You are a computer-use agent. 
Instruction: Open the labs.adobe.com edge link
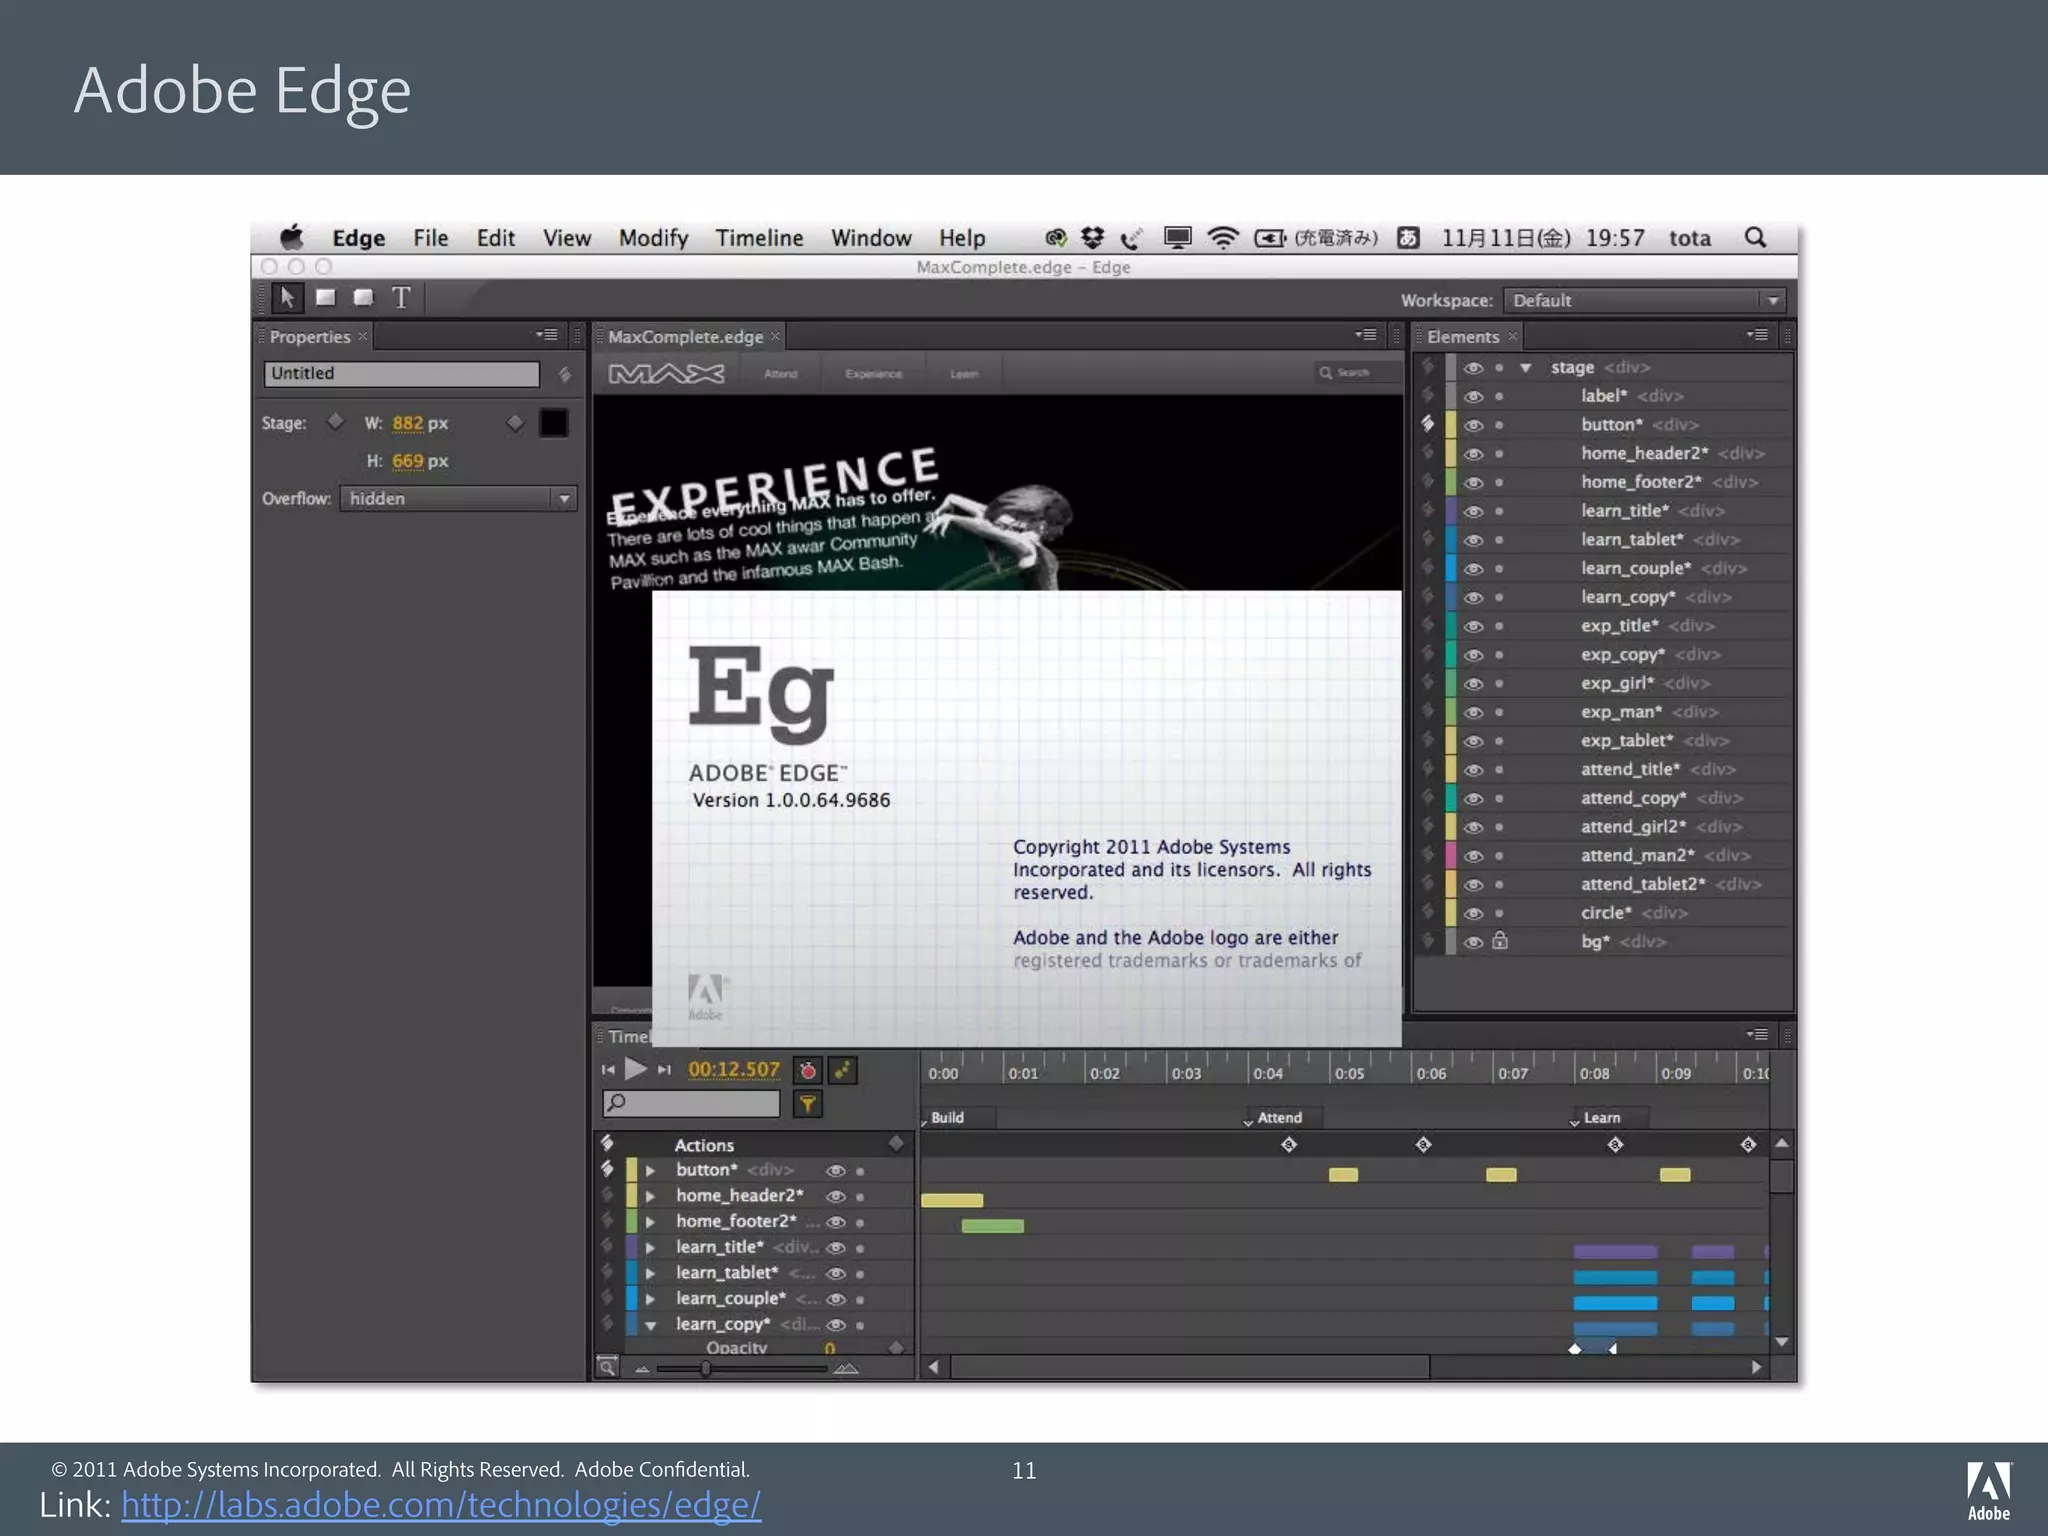441,1504
